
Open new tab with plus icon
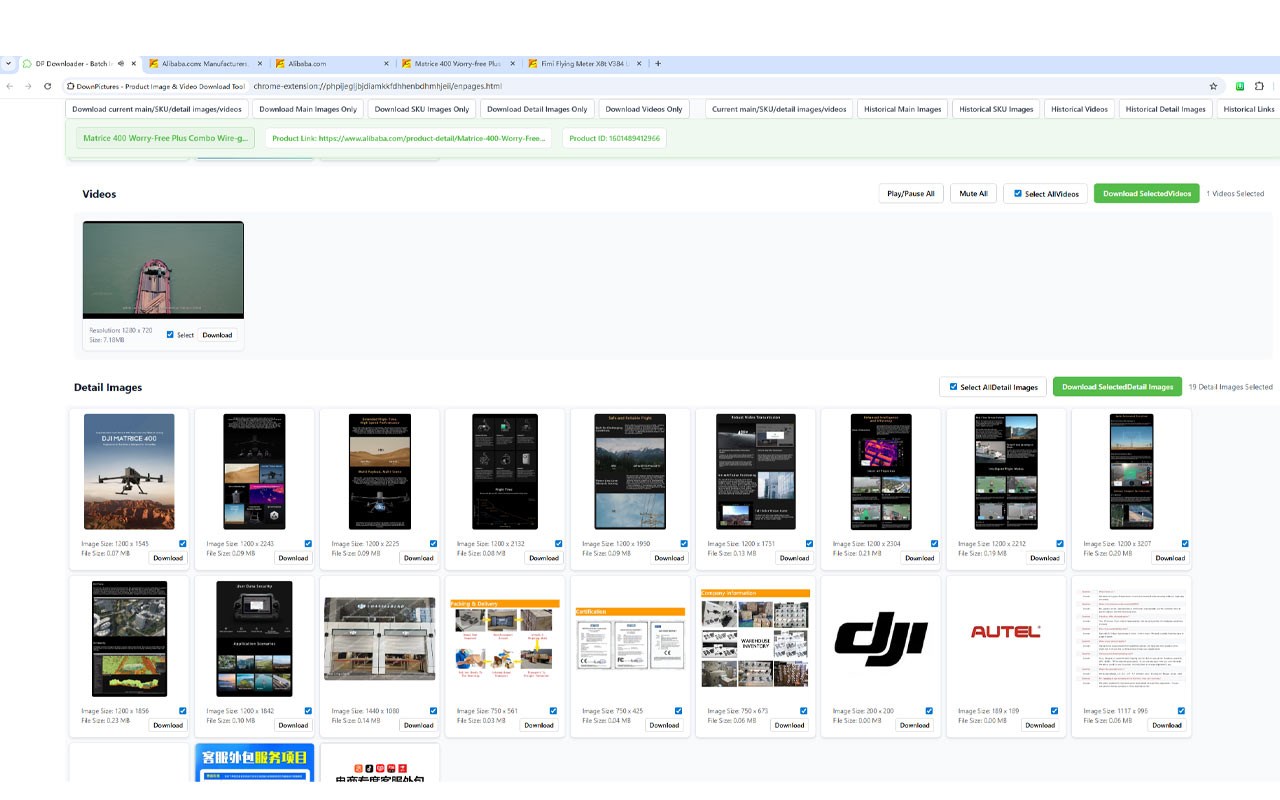[657, 63]
